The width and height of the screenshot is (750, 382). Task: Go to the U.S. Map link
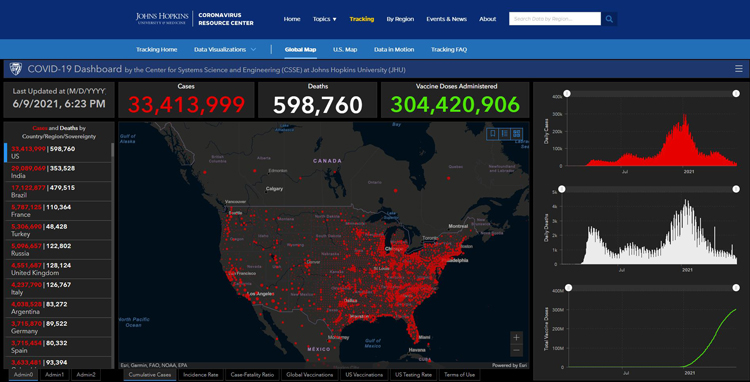click(345, 50)
